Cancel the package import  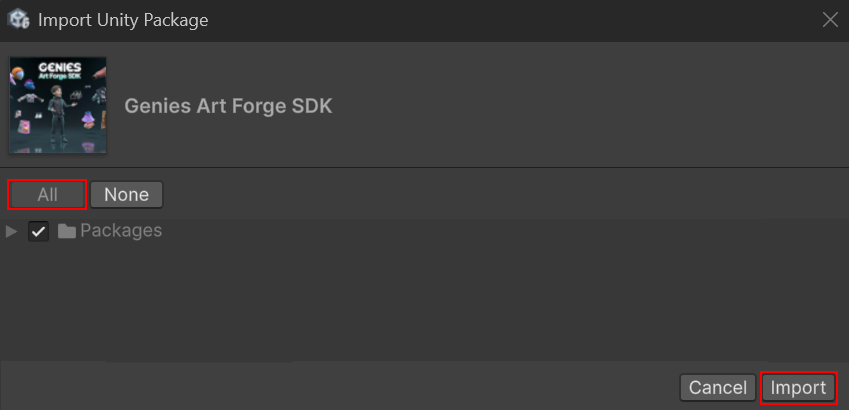coord(718,387)
